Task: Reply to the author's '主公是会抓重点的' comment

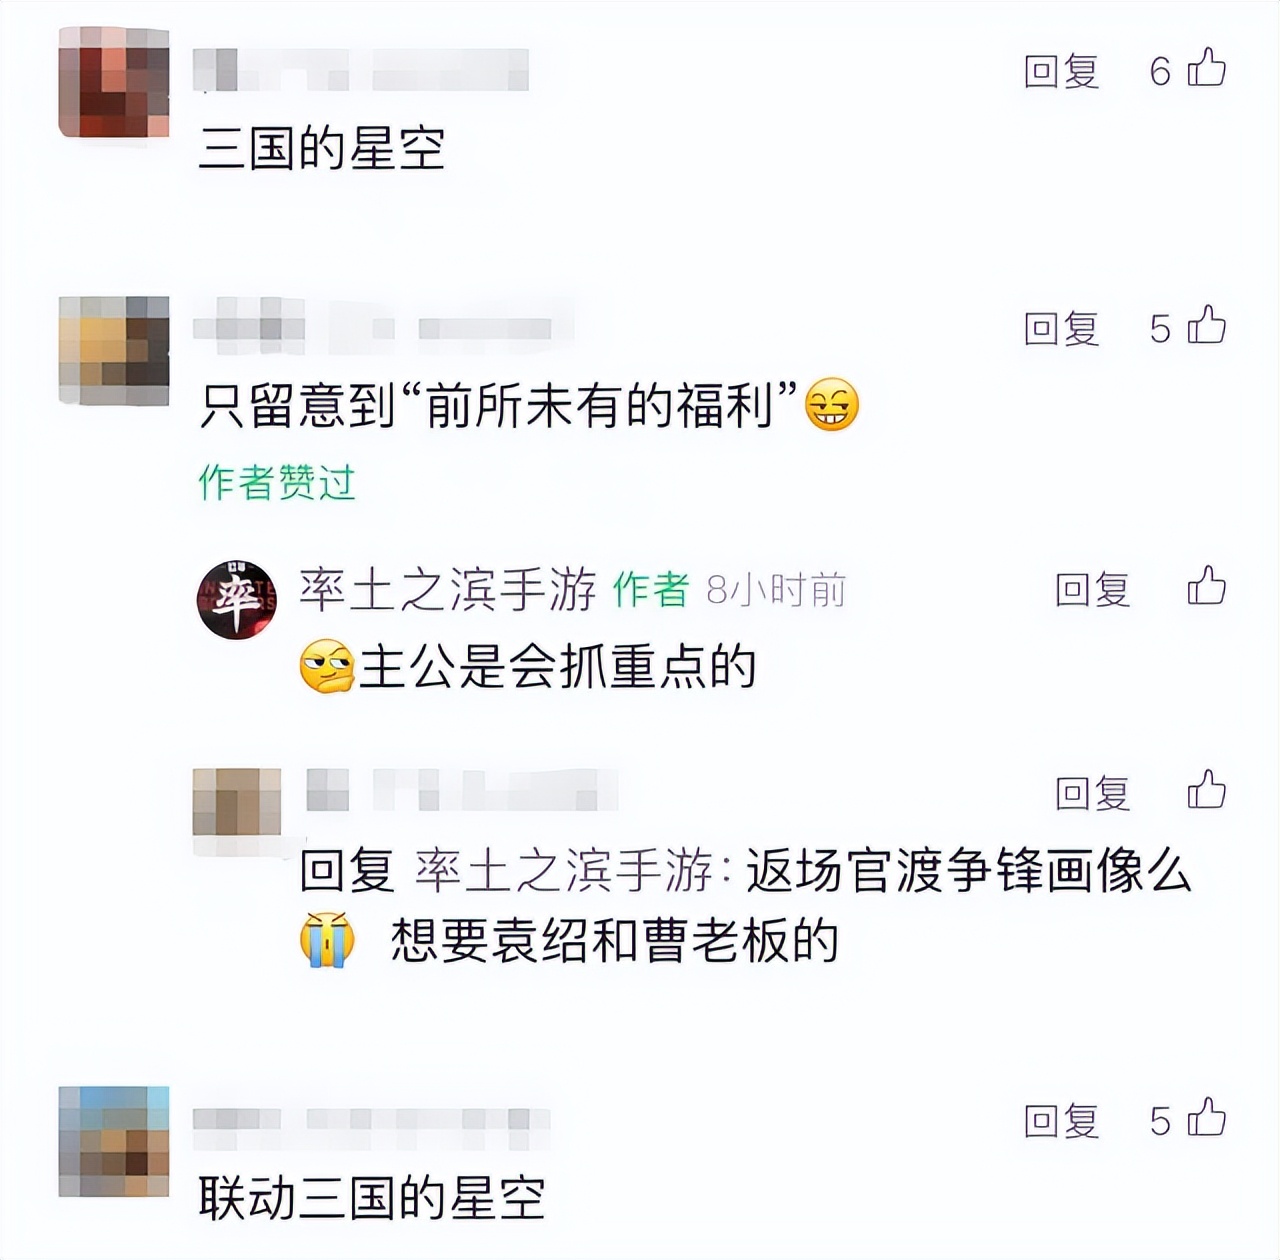Action: [x=1092, y=590]
